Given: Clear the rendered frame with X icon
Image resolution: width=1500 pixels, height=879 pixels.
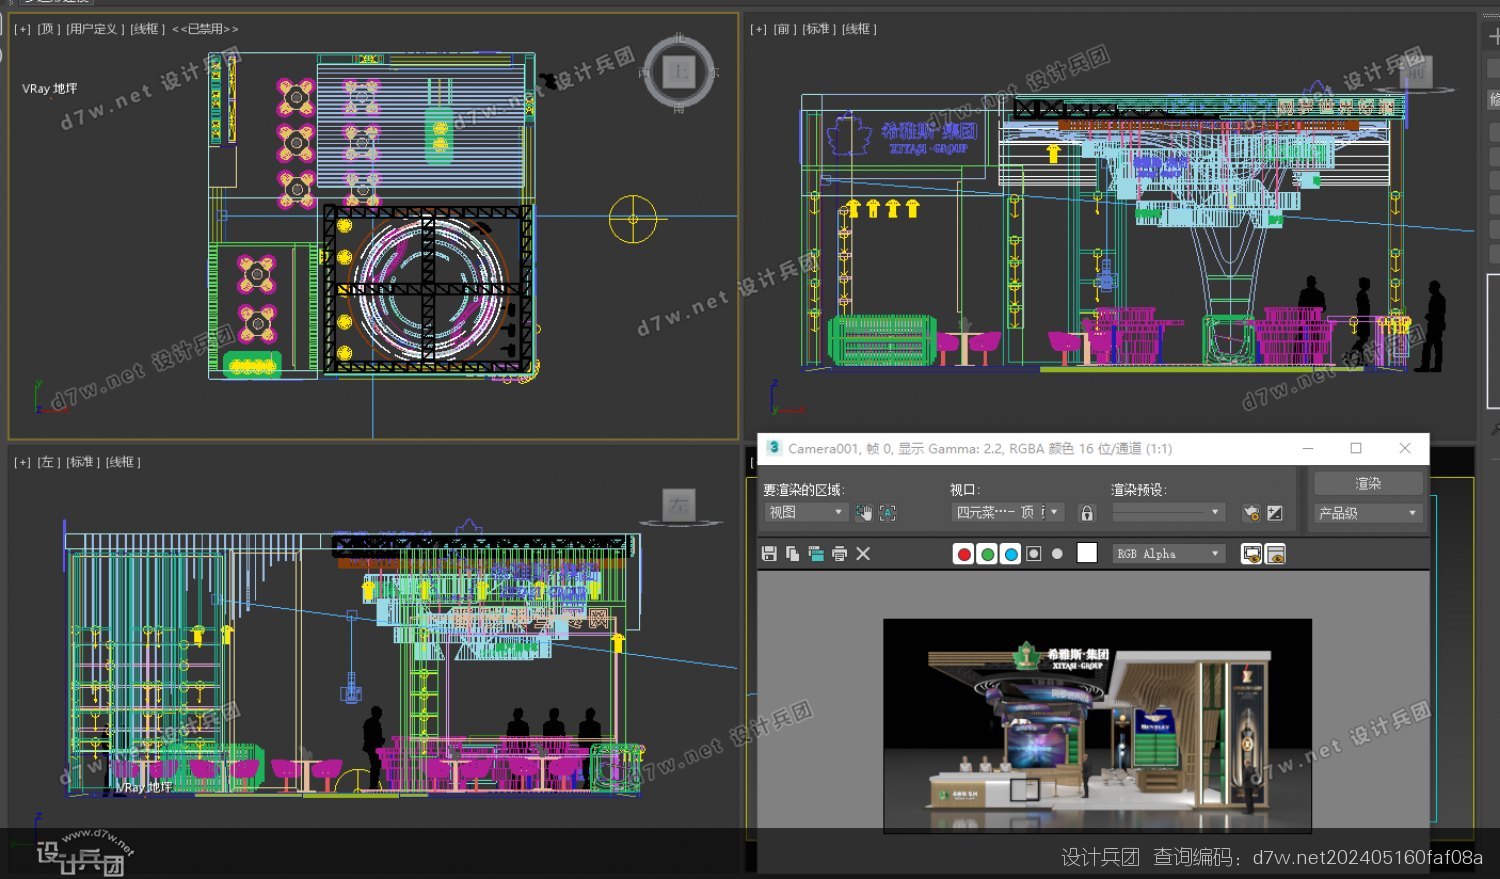Looking at the screenshot, I should (x=863, y=554).
